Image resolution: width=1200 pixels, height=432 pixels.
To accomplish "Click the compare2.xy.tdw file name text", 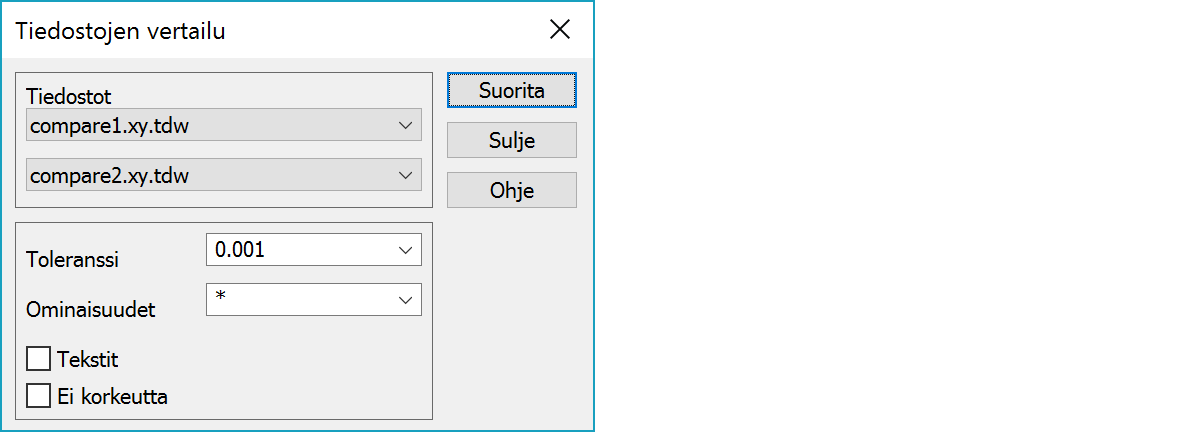I will 110,176.
